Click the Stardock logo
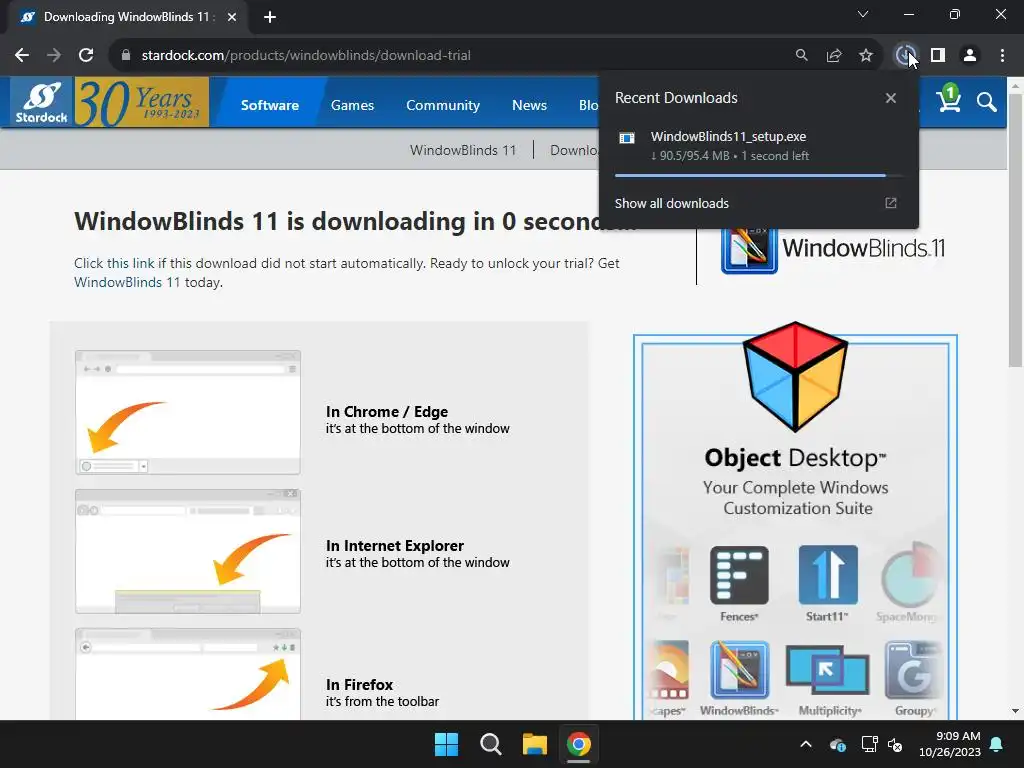Viewport: 1024px width, 768px height. (41, 102)
